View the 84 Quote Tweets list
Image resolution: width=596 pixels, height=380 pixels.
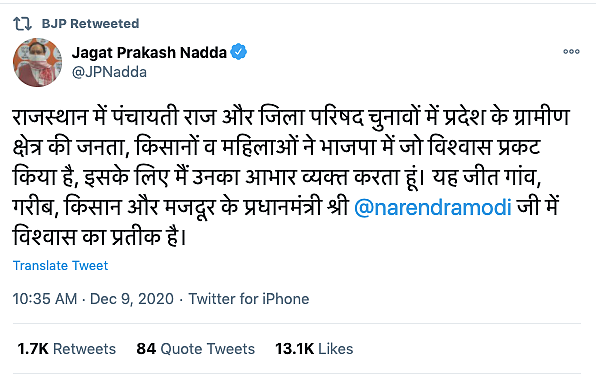tap(195, 349)
